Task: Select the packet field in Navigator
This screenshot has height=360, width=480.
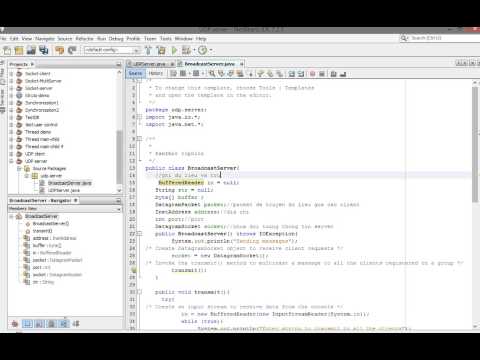Action: 57,260
